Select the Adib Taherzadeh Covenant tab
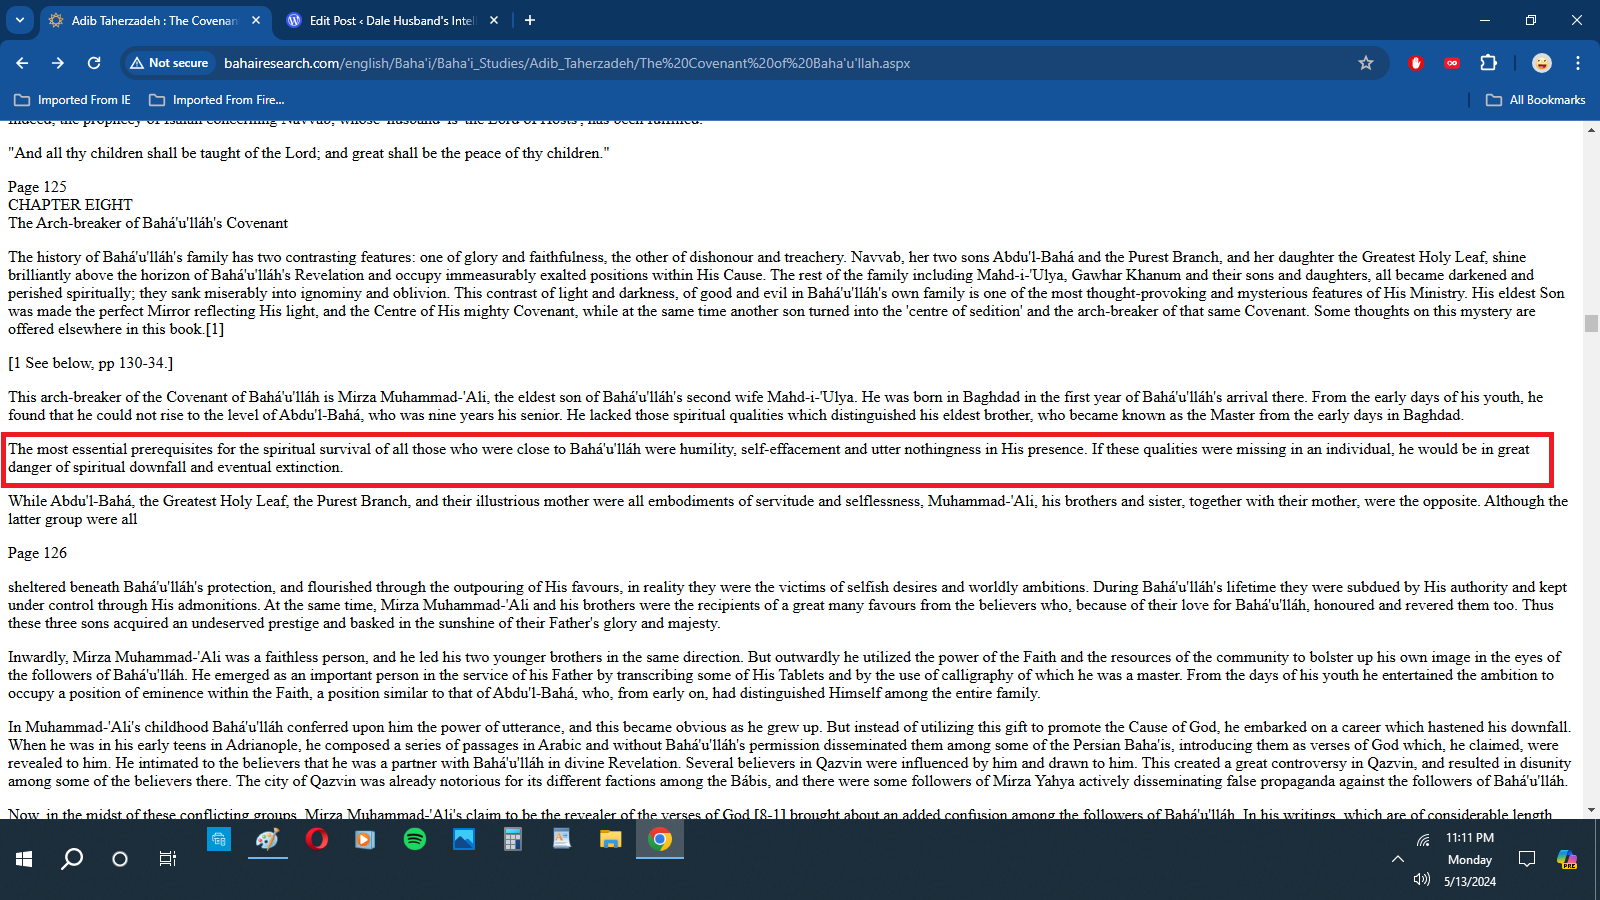 [x=153, y=20]
